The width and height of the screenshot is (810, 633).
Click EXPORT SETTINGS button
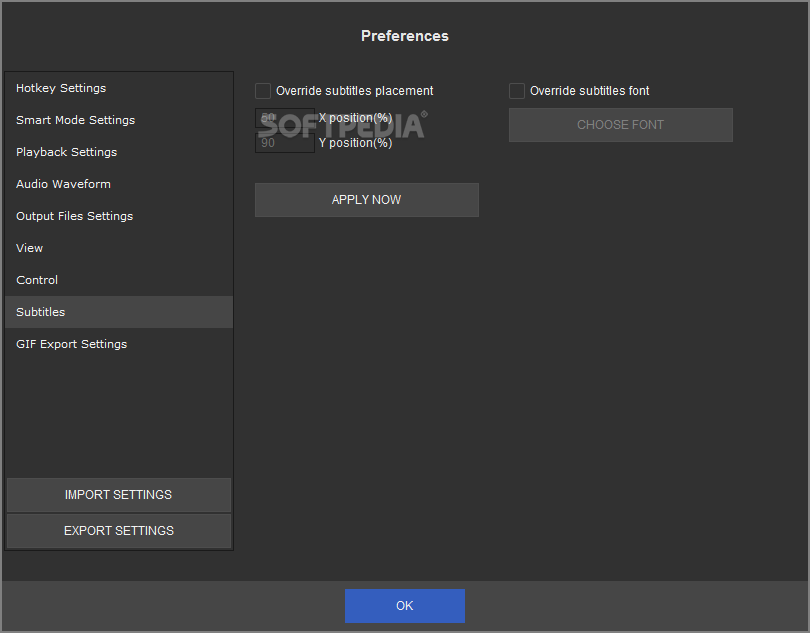pos(119,531)
